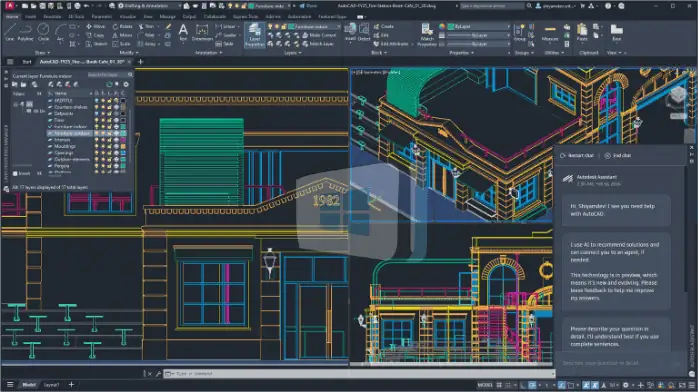
Task: Open the Drafting & Annotation workspace dropdown
Action: pos(150,6)
